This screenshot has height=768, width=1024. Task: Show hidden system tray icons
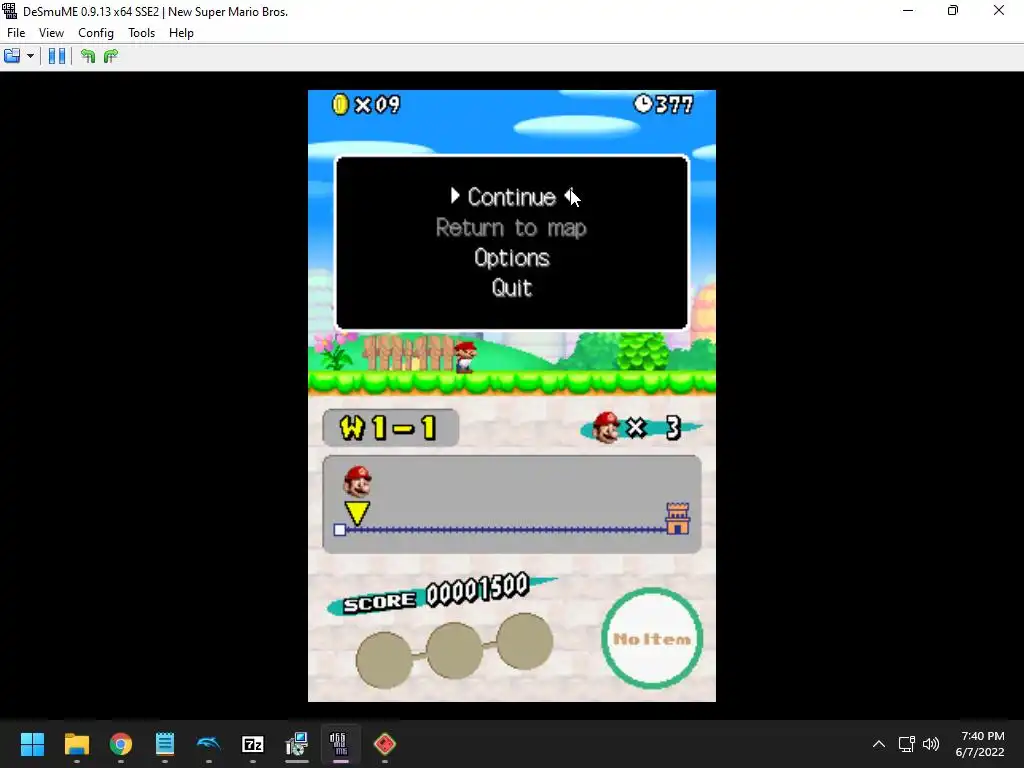click(879, 744)
